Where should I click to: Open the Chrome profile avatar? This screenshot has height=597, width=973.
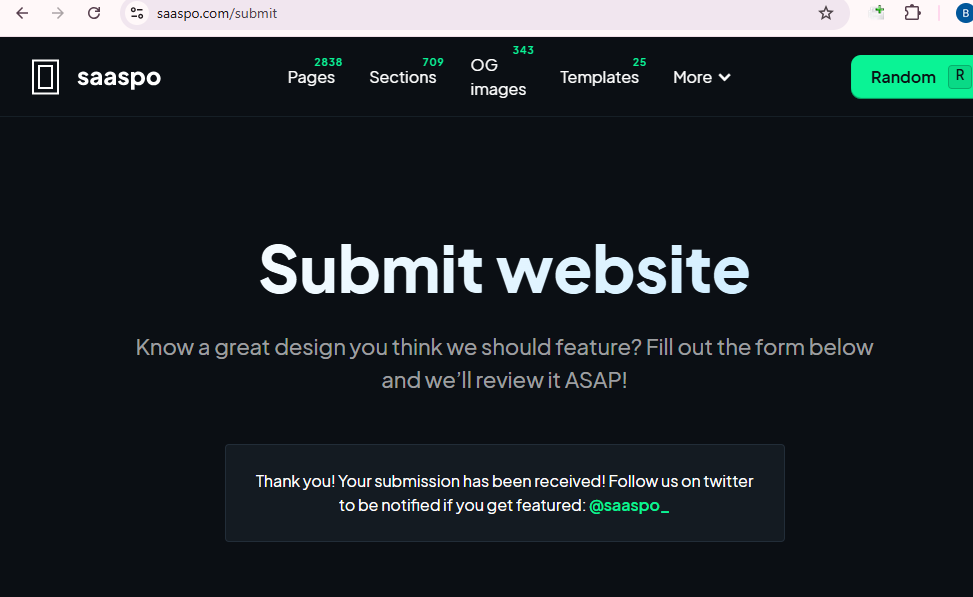[964, 13]
